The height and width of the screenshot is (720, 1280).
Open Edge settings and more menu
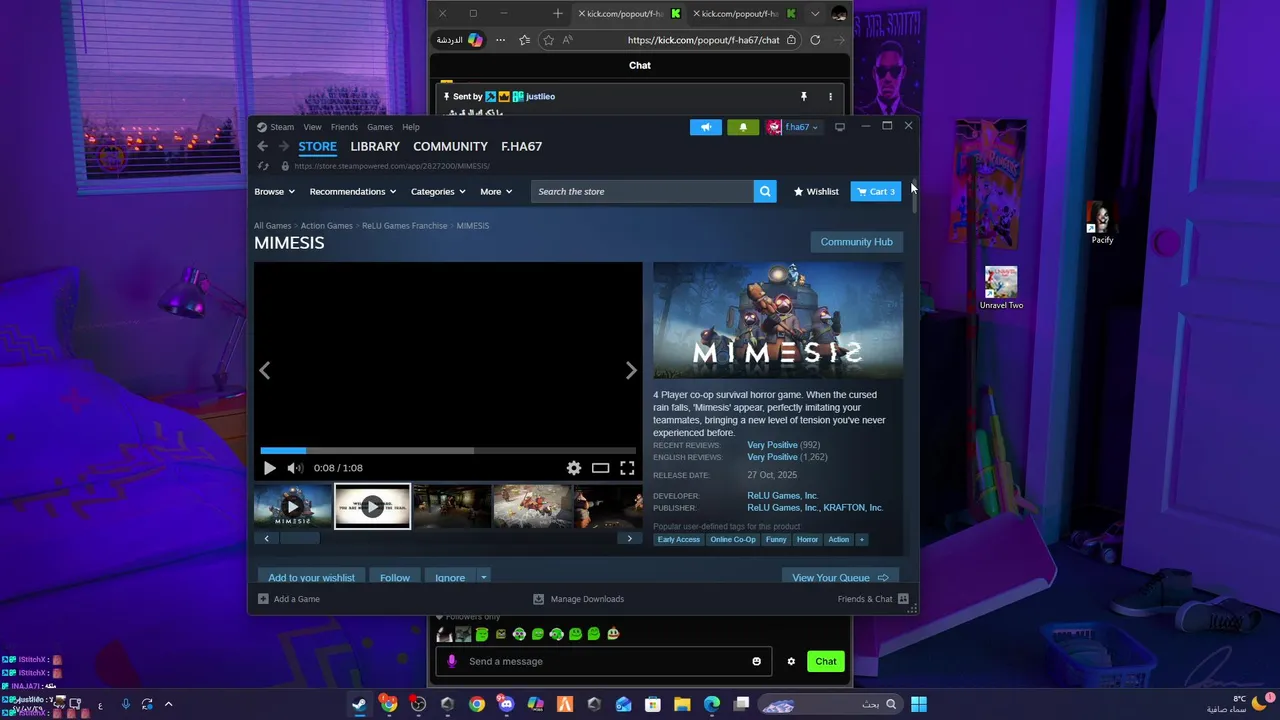pos(500,40)
